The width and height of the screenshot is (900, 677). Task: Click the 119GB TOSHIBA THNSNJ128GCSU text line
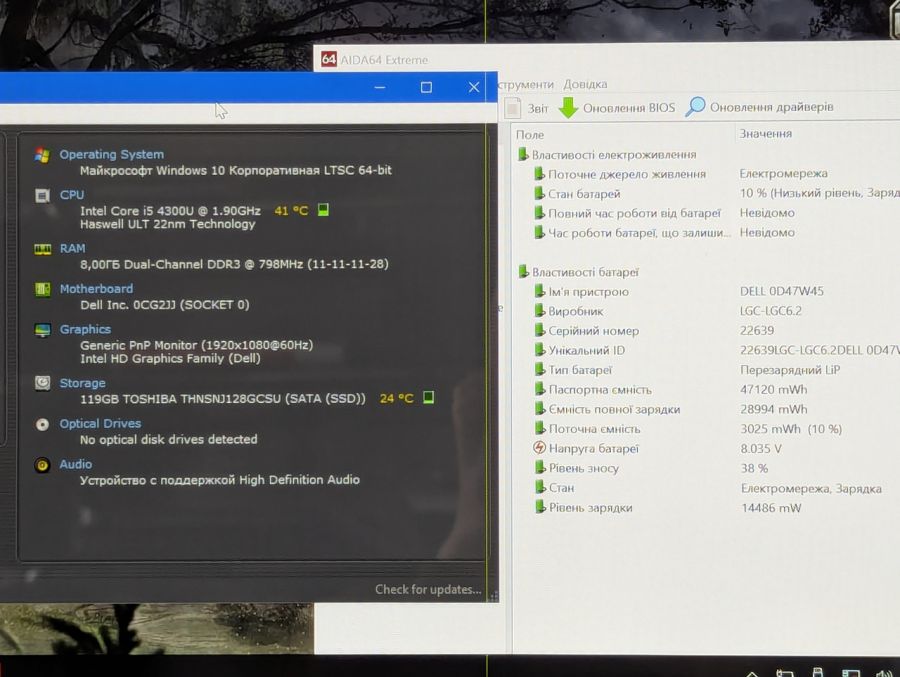point(223,399)
